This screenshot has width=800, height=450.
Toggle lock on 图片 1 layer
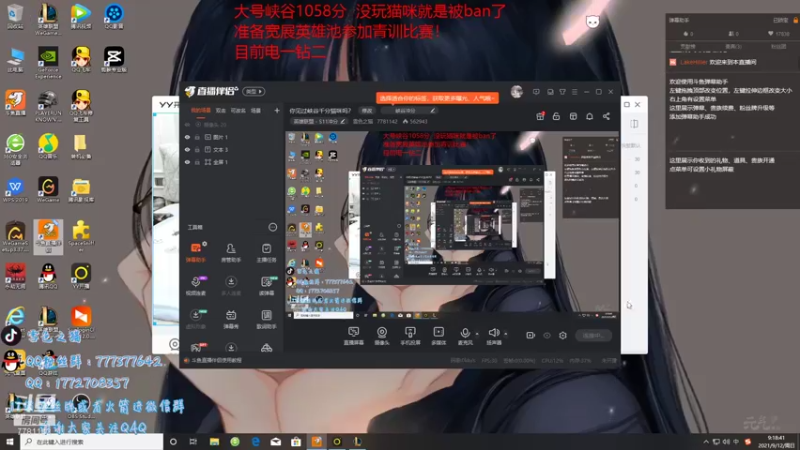[x=197, y=137]
